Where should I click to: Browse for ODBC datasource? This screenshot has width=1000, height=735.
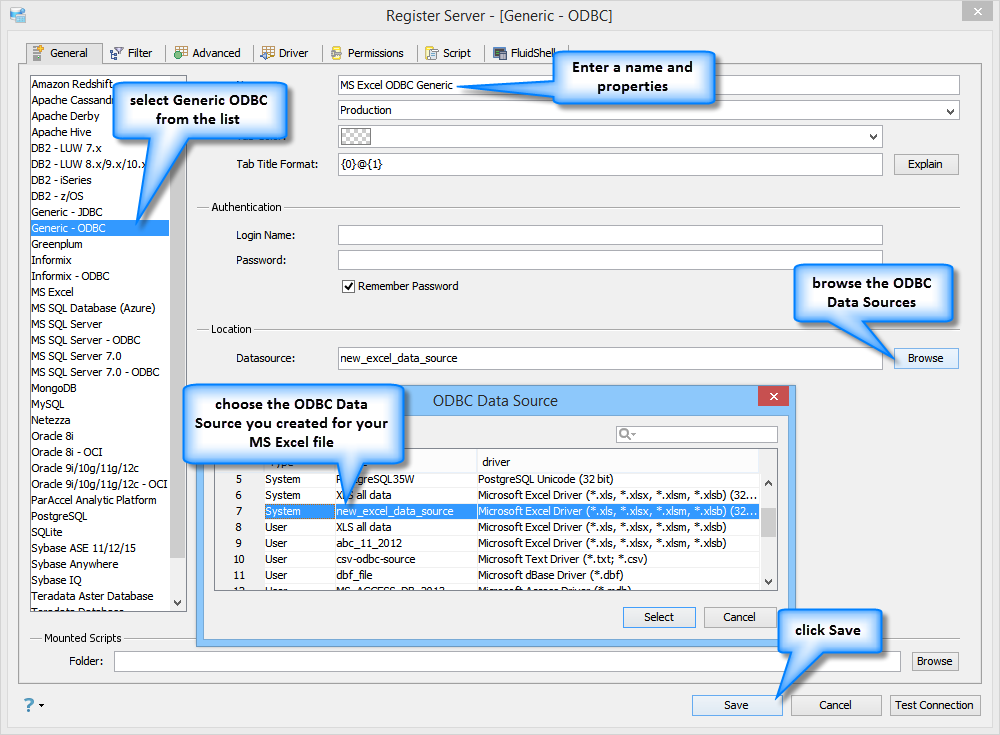(925, 358)
